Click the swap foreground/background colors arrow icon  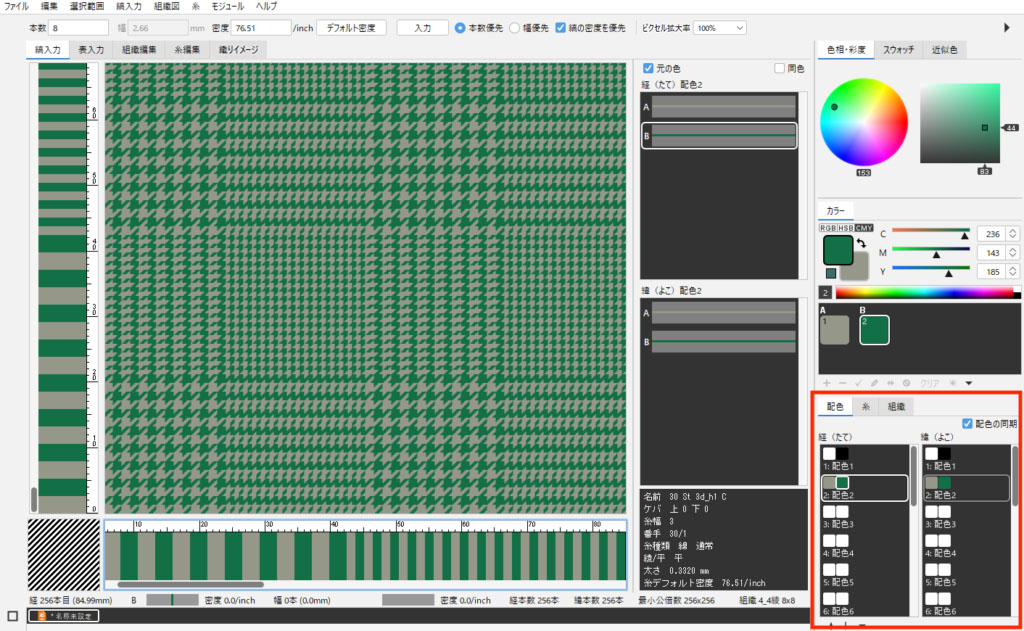point(861,243)
